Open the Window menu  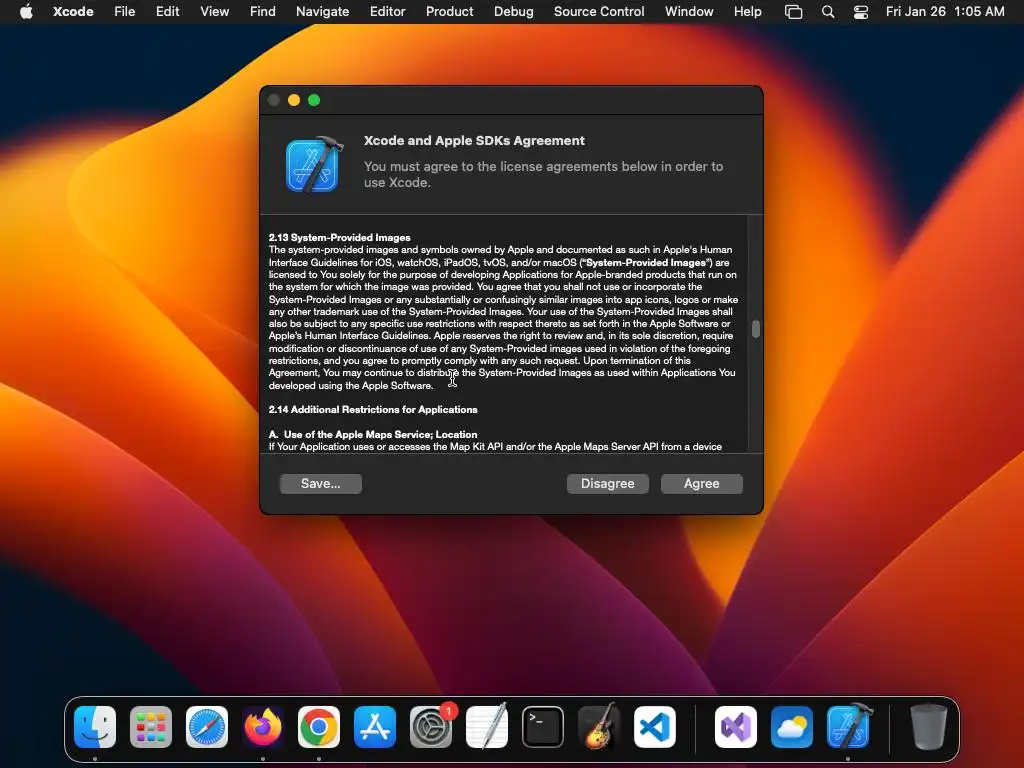tap(689, 11)
